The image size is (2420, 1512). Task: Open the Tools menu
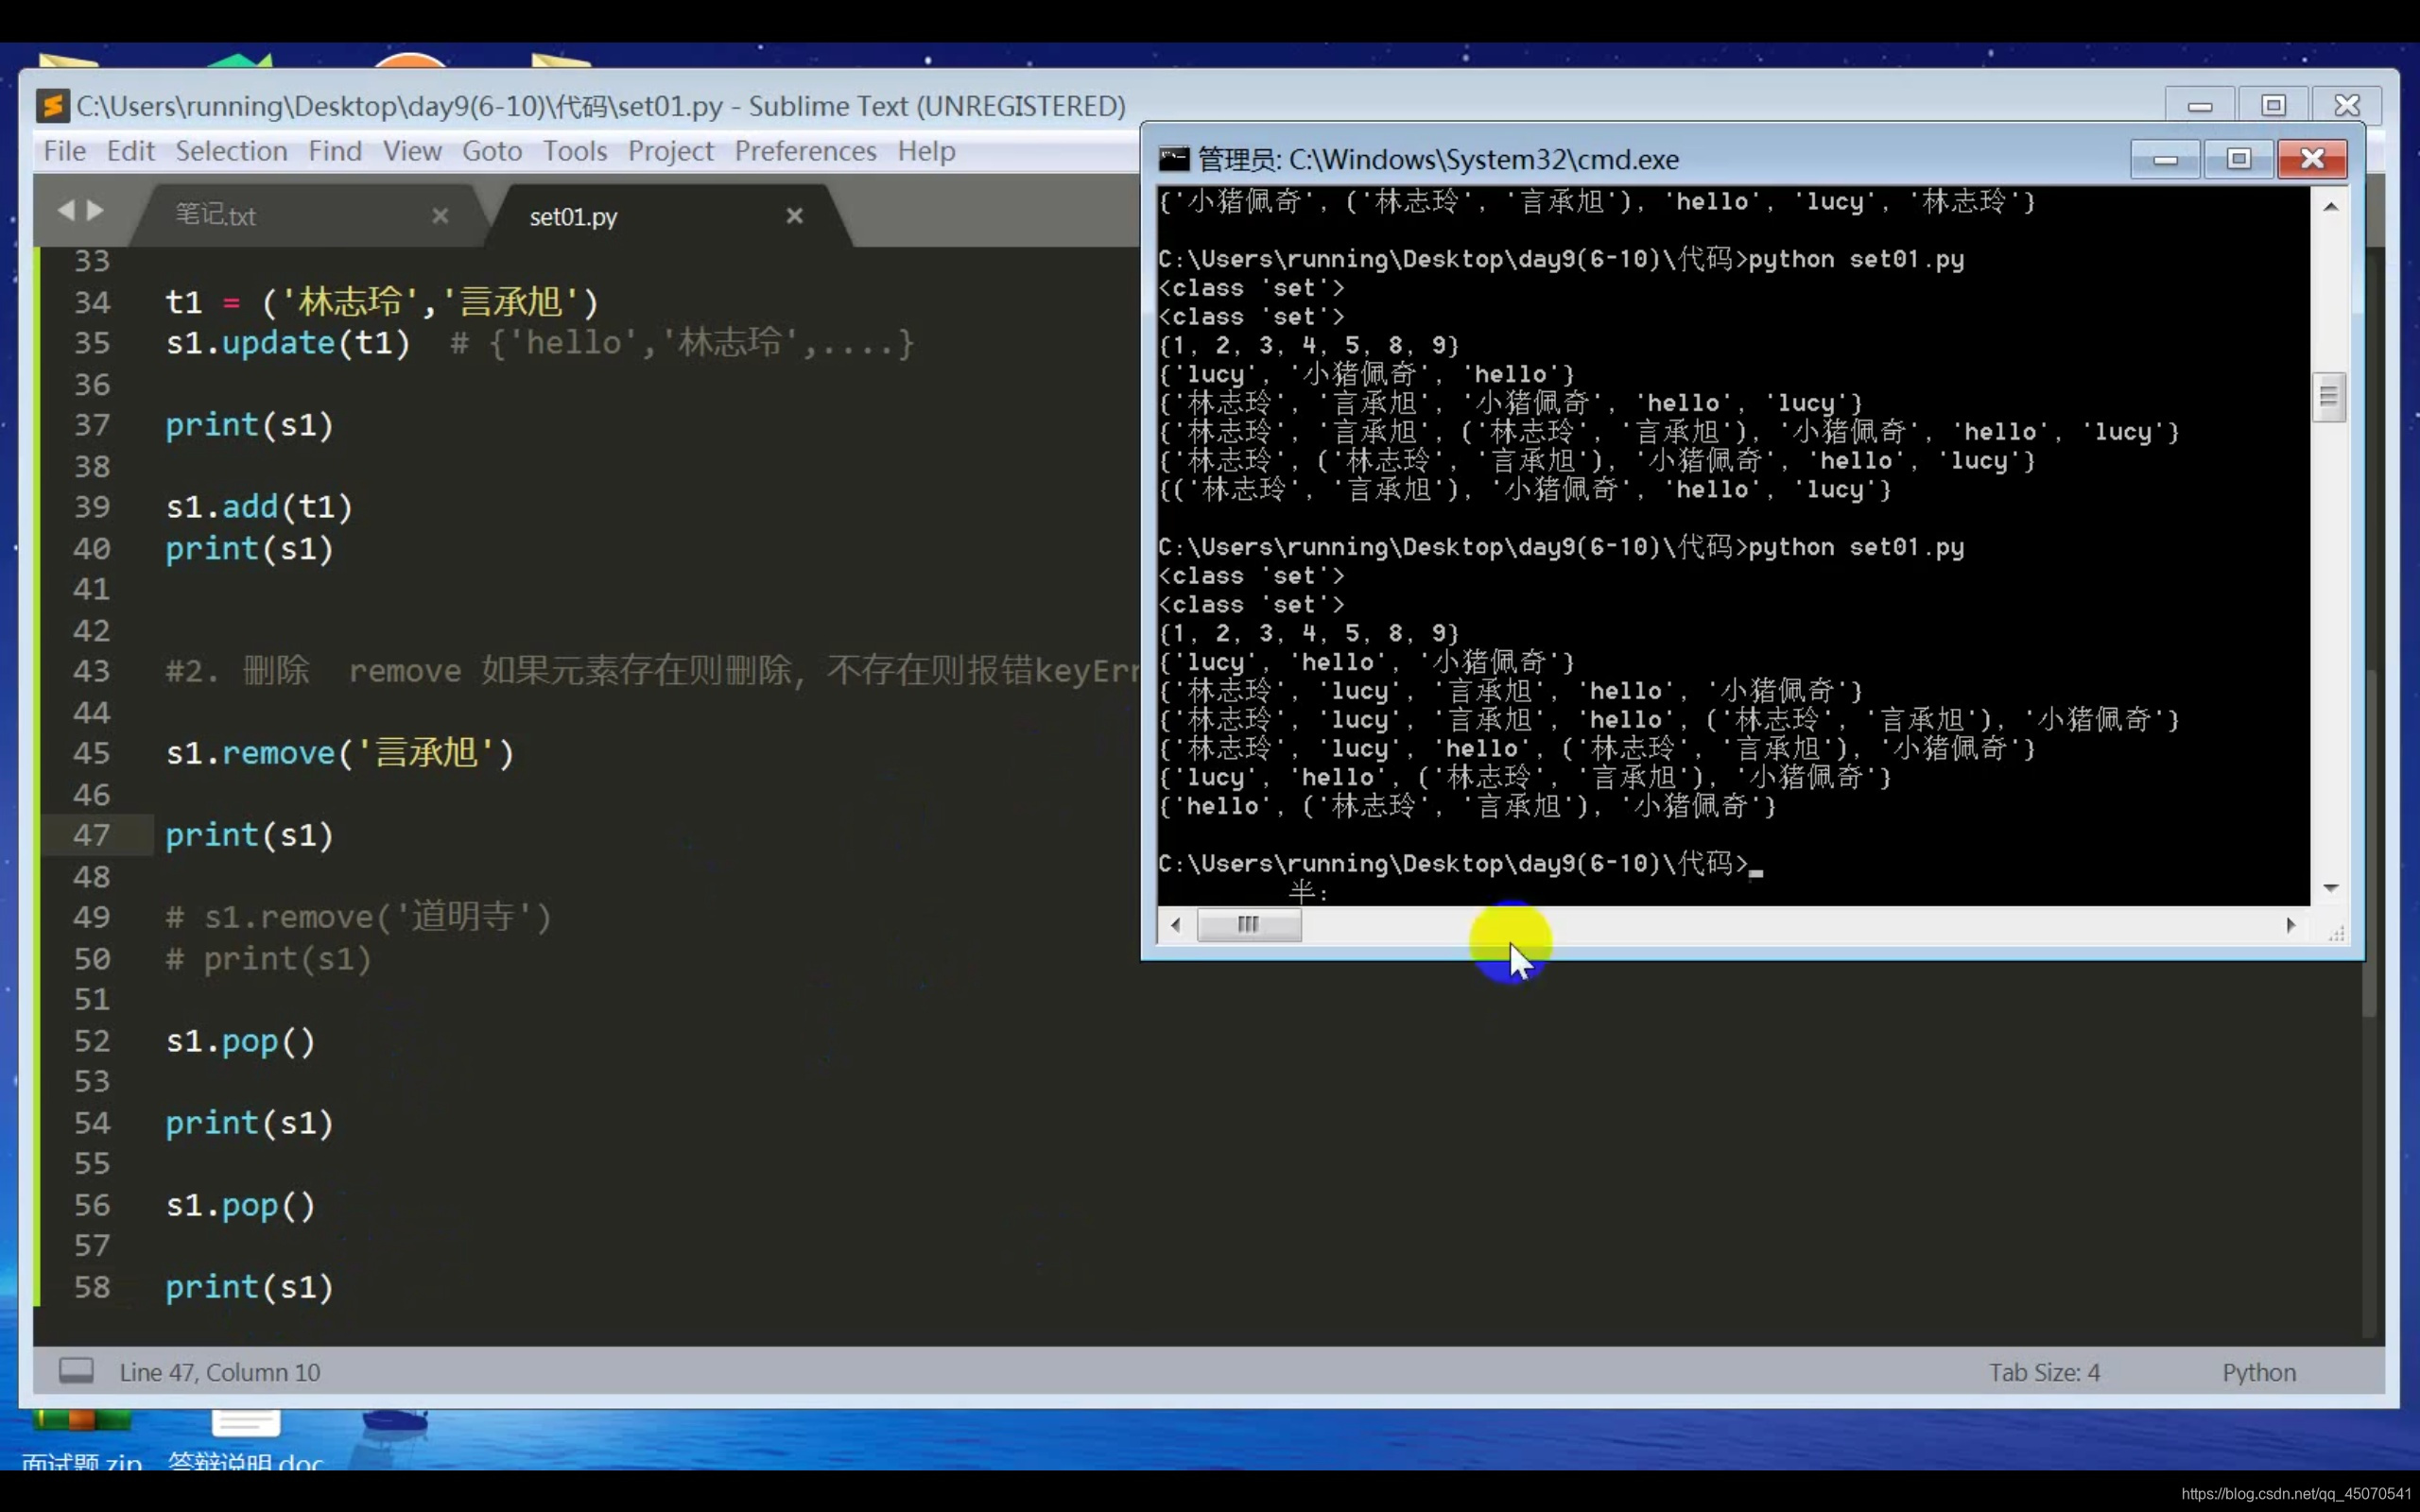(x=574, y=151)
